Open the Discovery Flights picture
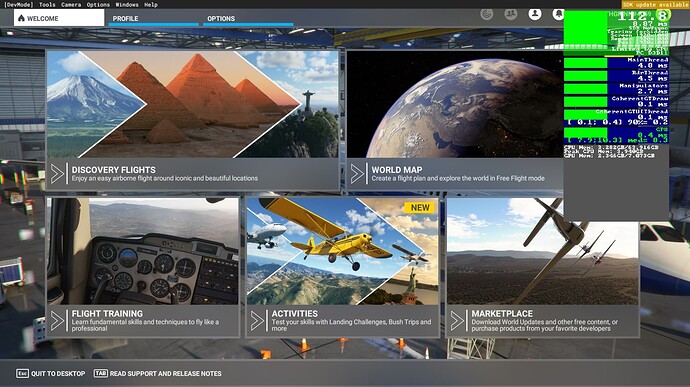Image resolution: width=690 pixels, height=387 pixels. [x=192, y=104]
